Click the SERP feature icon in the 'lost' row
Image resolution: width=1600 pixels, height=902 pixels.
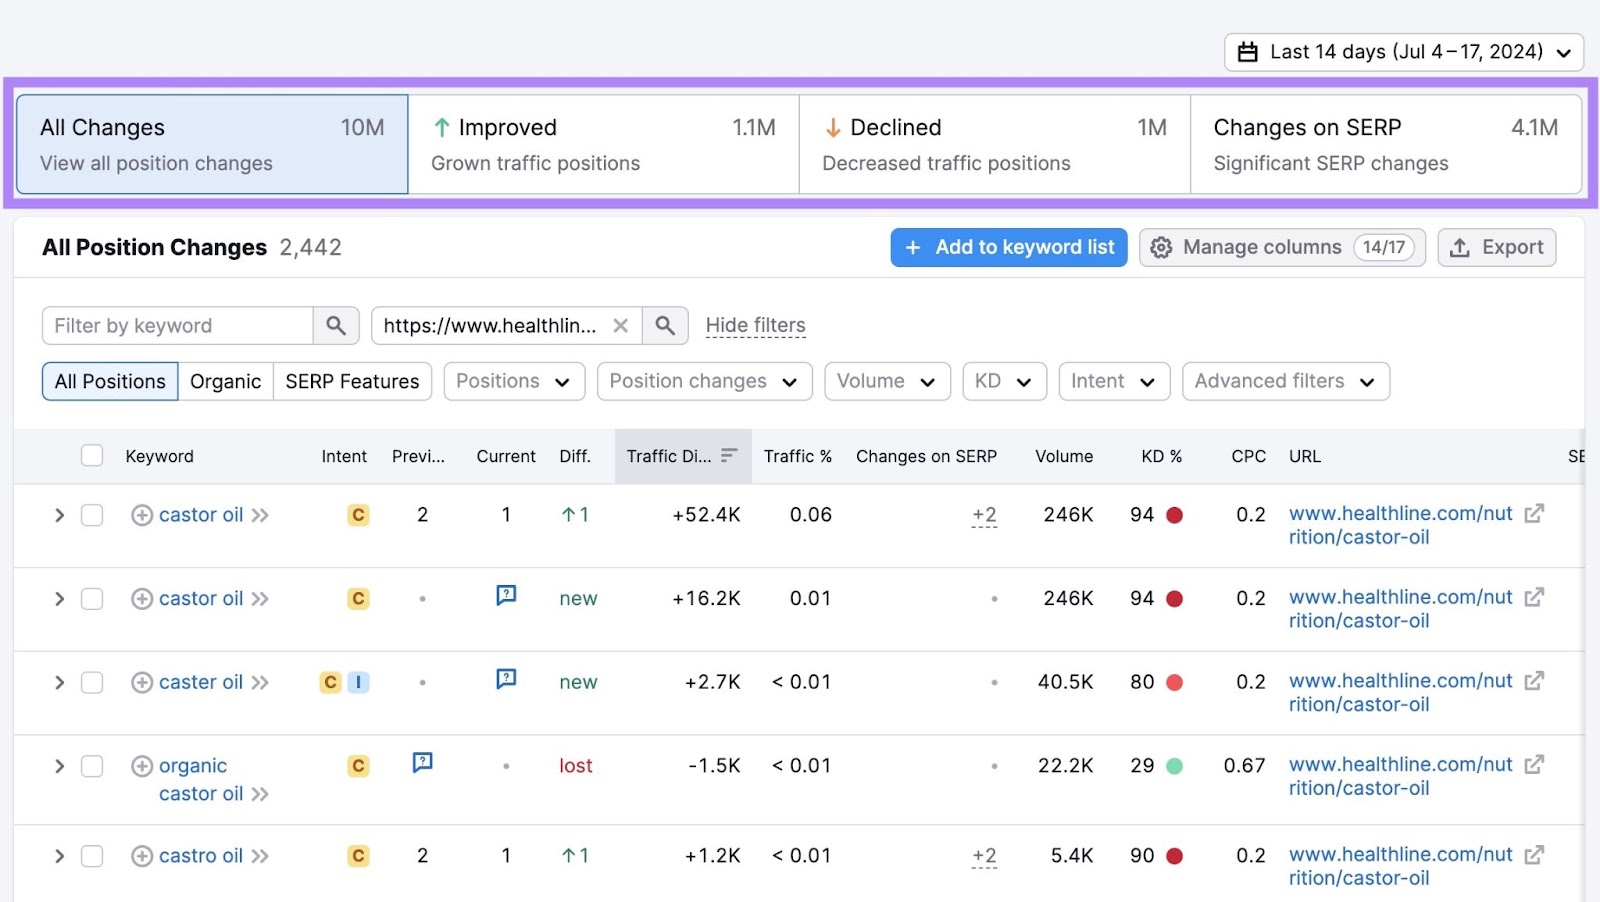point(423,761)
